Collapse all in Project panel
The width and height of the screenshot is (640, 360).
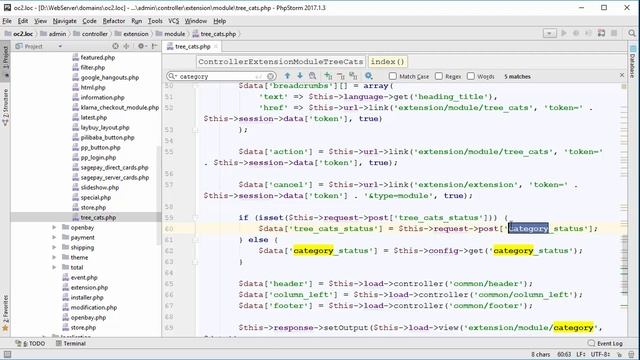coord(126,46)
